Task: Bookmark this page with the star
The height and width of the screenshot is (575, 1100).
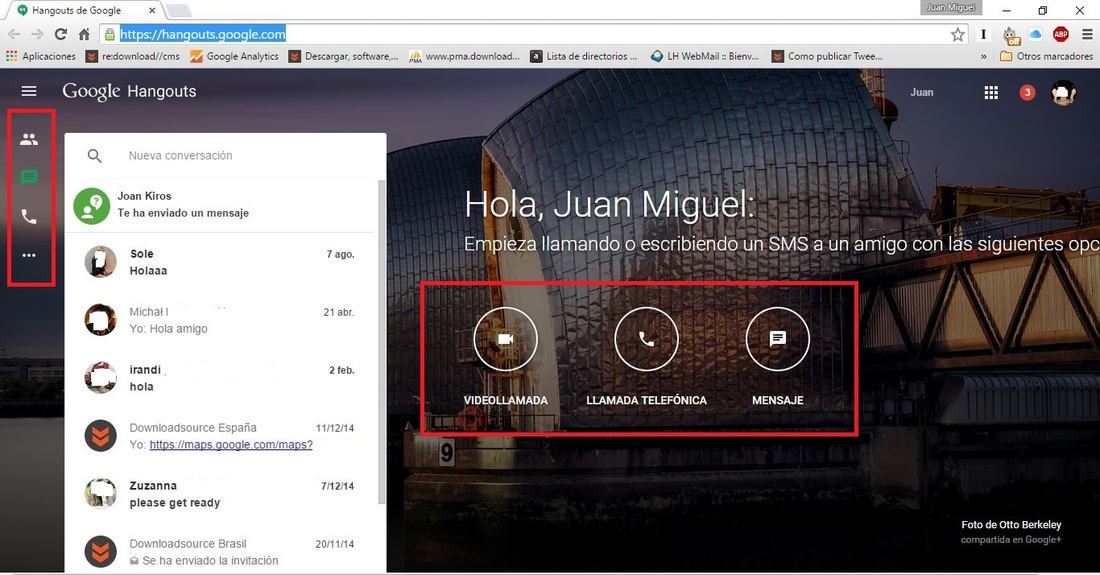Action: (958, 34)
